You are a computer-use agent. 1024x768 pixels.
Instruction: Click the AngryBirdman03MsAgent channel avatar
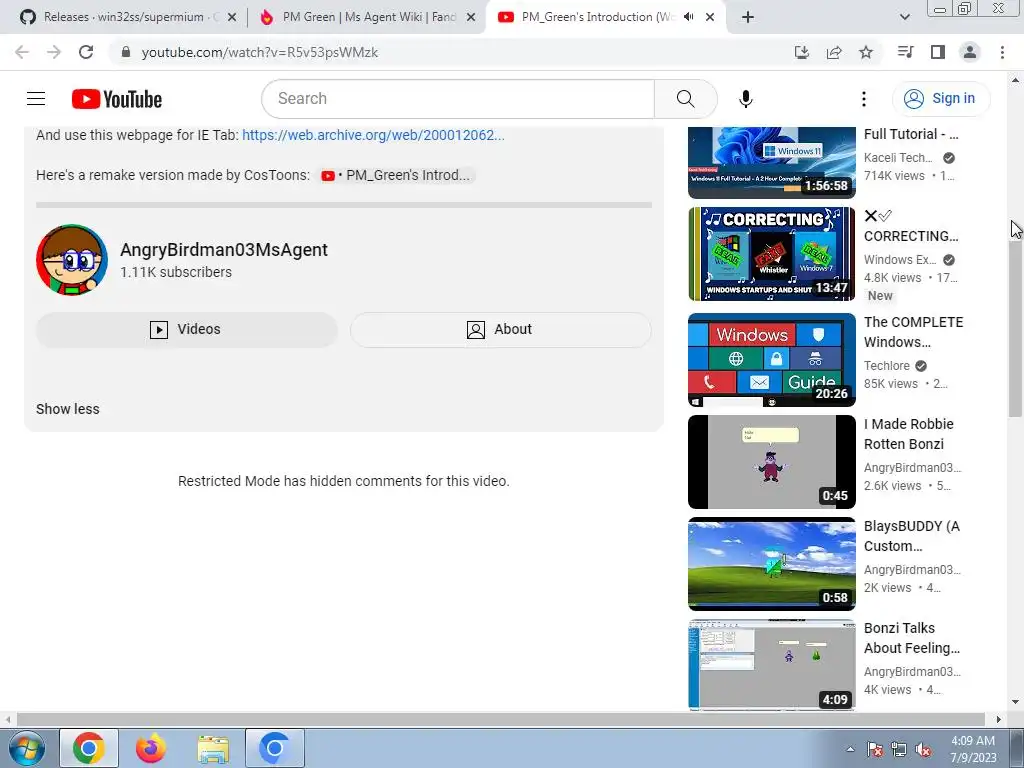coord(72,260)
